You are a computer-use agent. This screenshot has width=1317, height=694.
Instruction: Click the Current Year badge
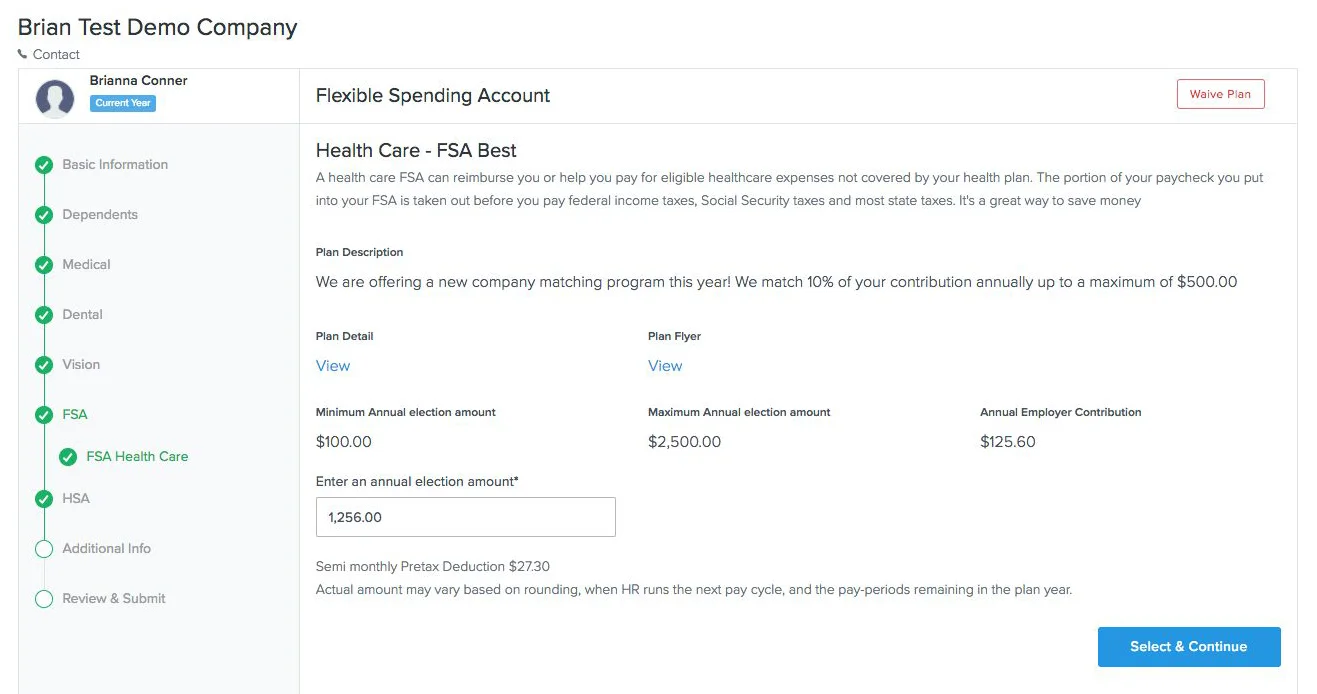pyautogui.click(x=123, y=103)
